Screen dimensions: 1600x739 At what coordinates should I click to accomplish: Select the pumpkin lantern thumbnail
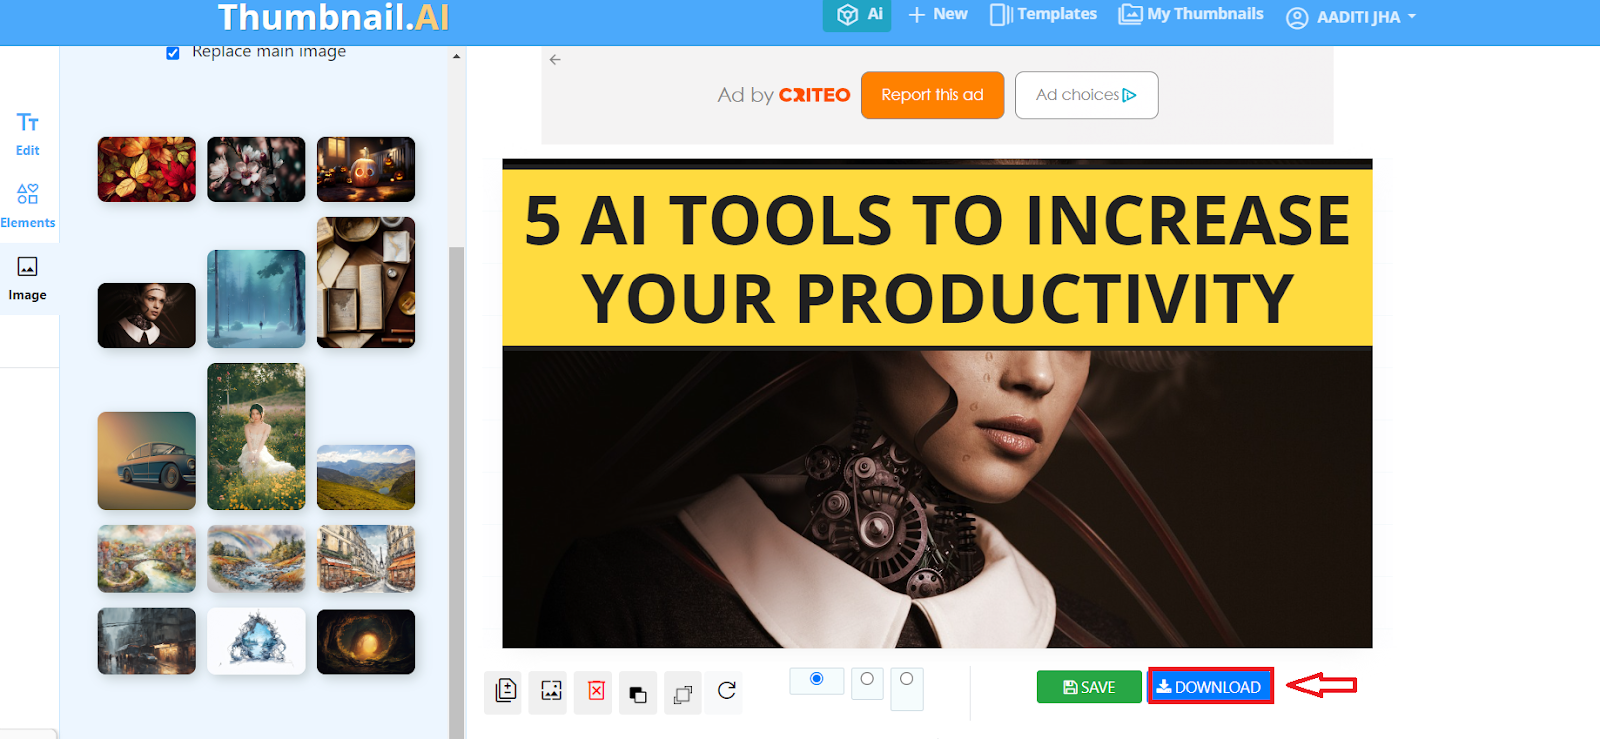pyautogui.click(x=366, y=170)
